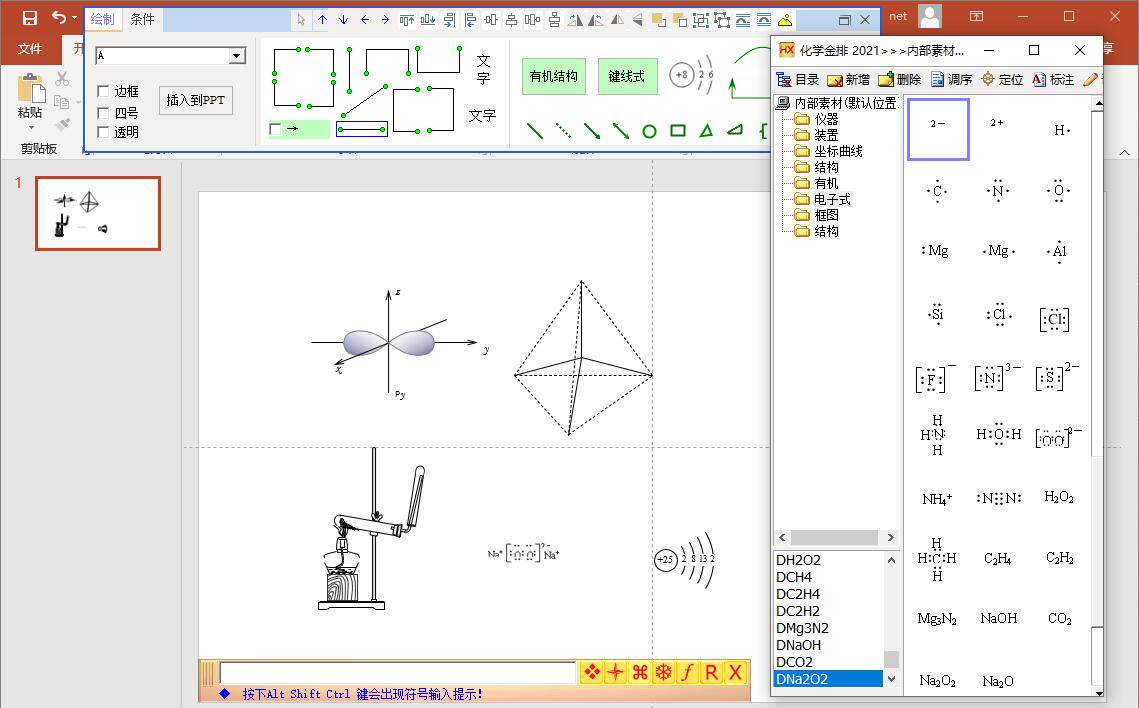Click the undo arrow in title bar
This screenshot has height=708, width=1139.
point(59,17)
